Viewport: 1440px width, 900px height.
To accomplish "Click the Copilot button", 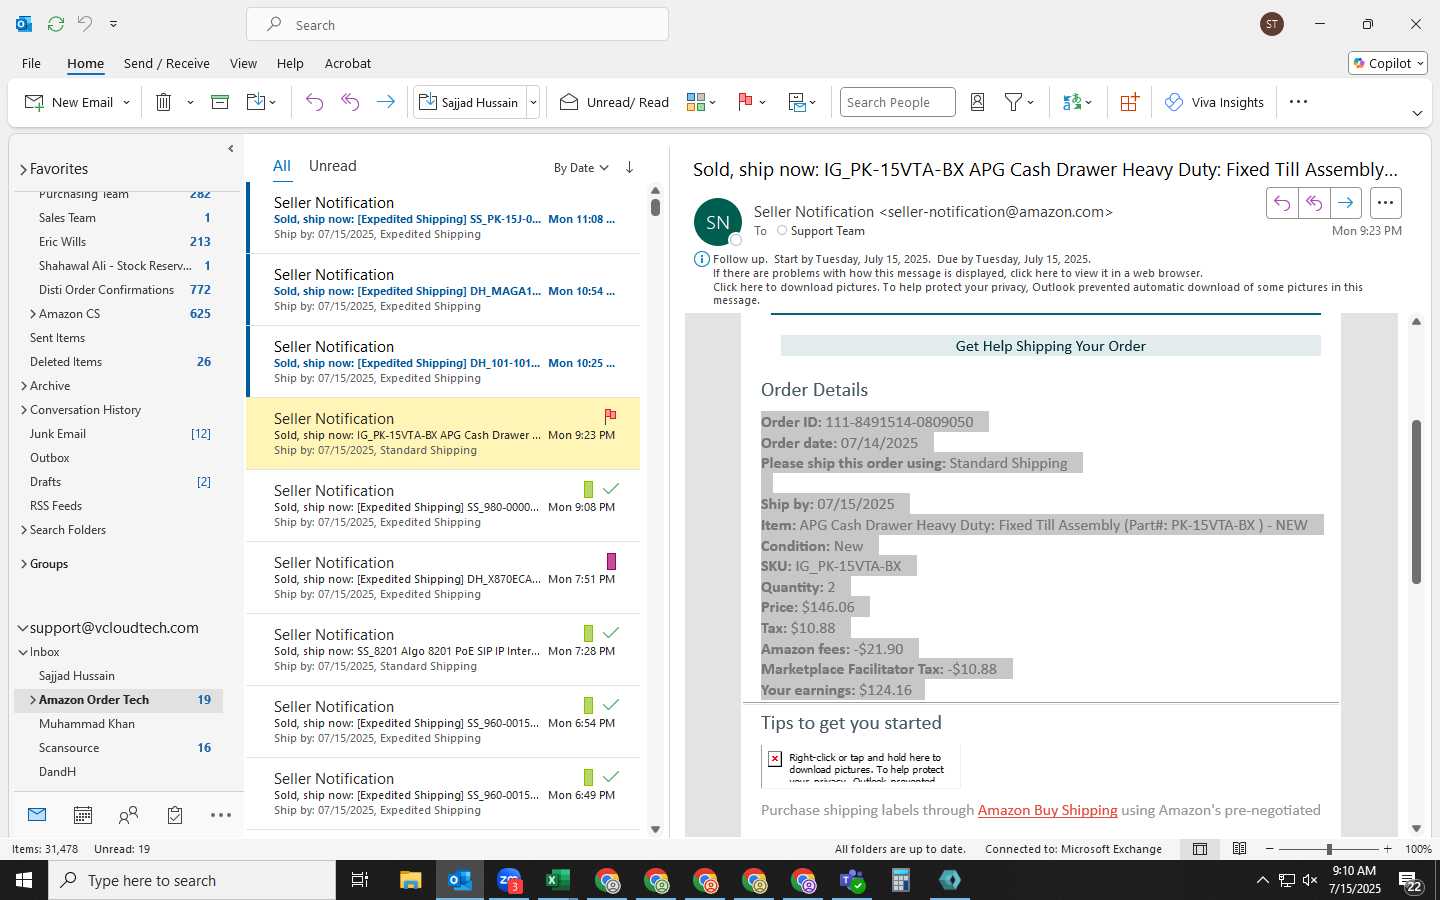I will (x=1388, y=63).
